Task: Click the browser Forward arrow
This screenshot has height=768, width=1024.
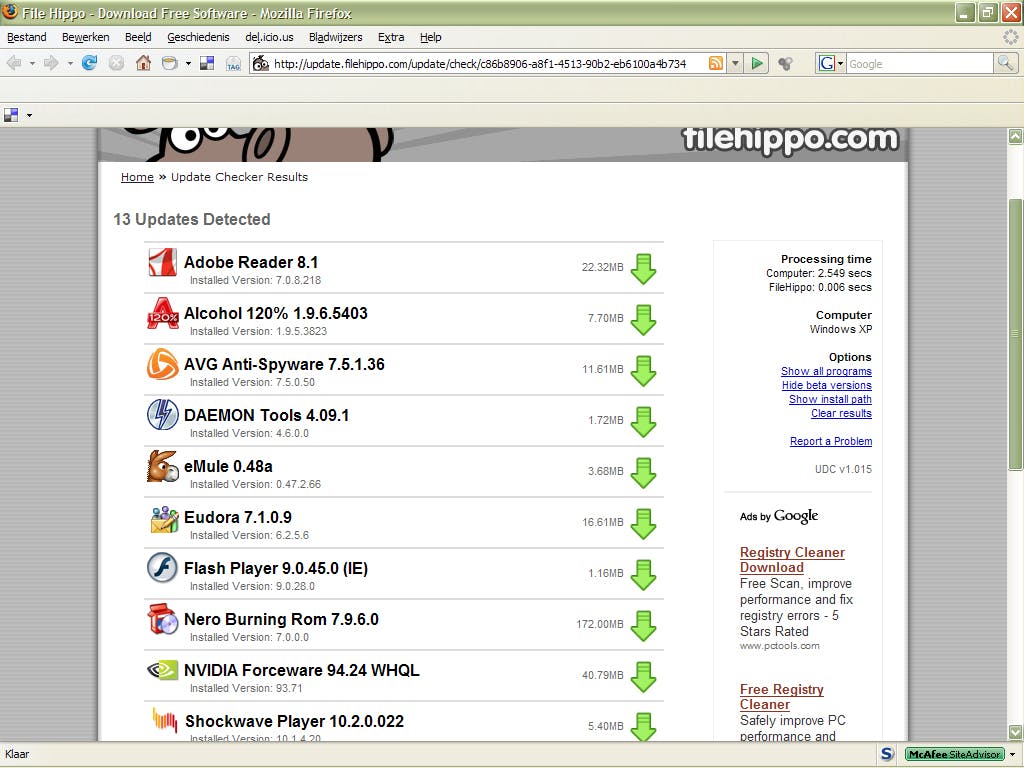Action: pos(51,63)
